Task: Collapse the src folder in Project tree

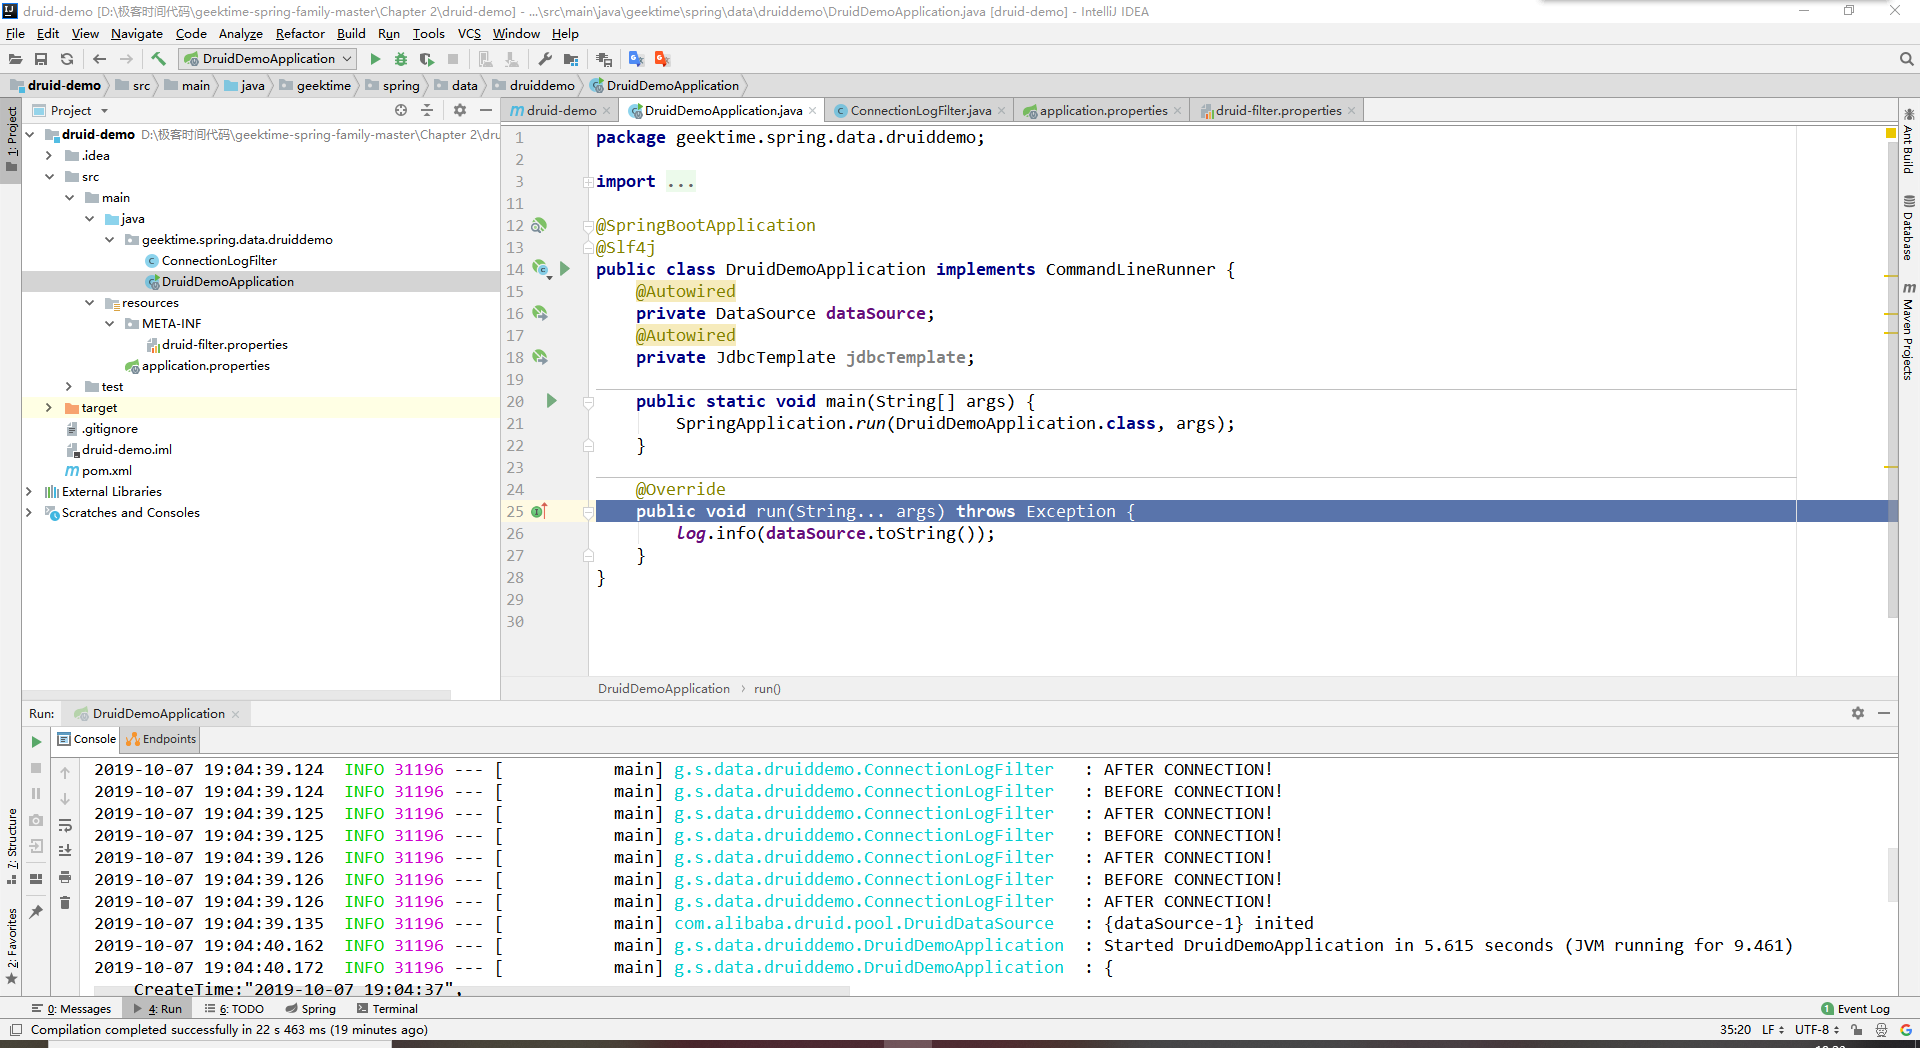Action: click(x=50, y=176)
